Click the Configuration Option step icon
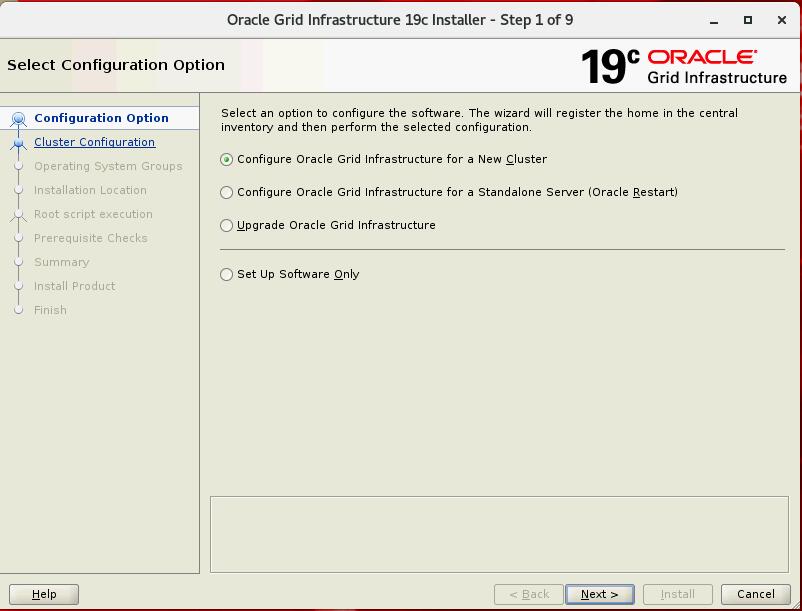802x611 pixels. (17, 119)
